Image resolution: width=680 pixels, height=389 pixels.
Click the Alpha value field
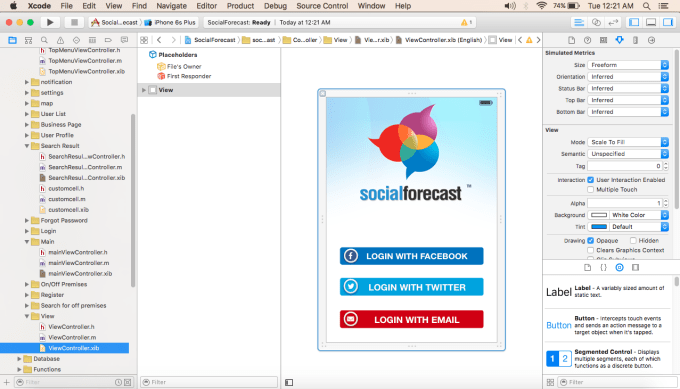pyautogui.click(x=625, y=203)
